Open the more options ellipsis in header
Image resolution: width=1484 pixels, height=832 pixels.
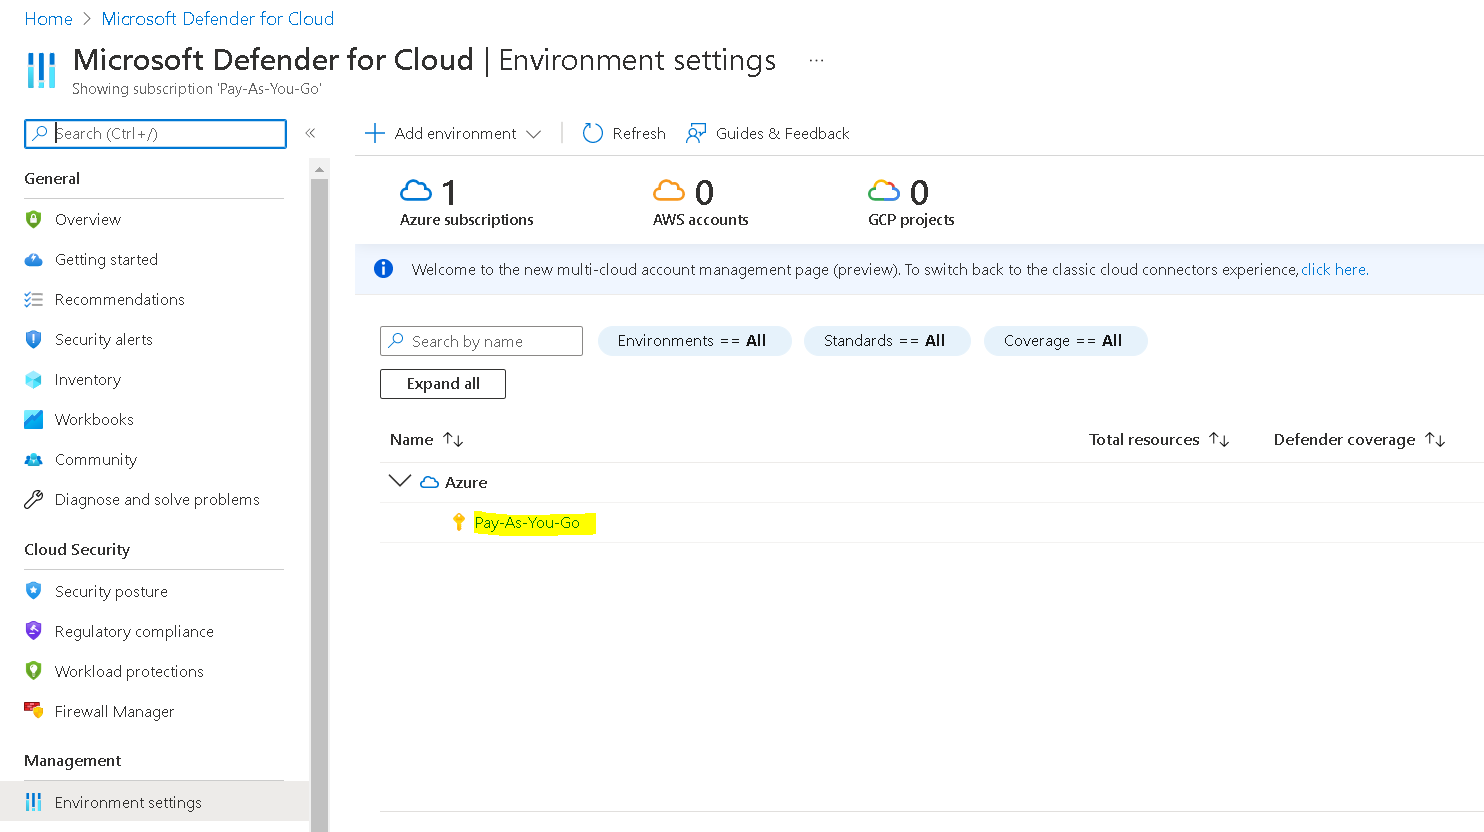point(816,60)
